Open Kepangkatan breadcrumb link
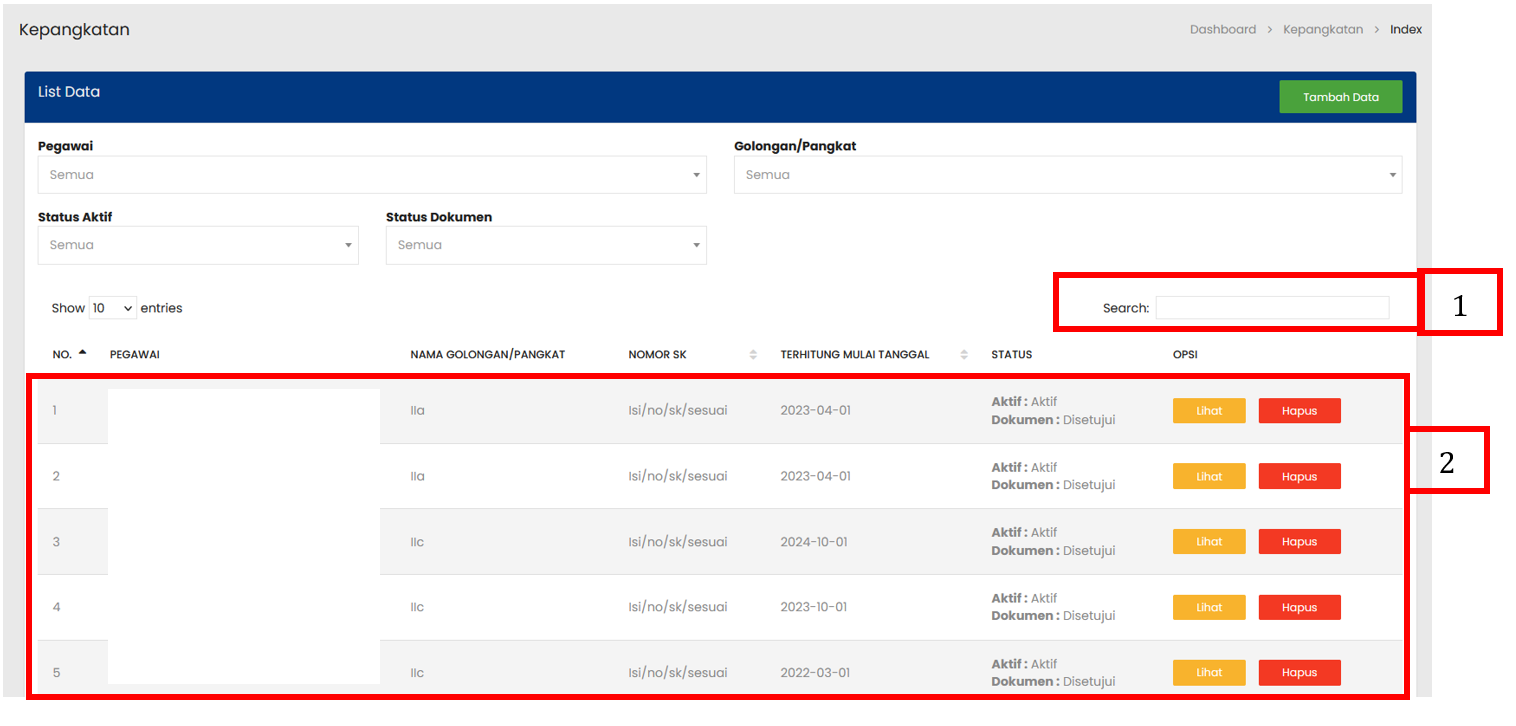Image resolution: width=1516 pixels, height=726 pixels. 1324,30
